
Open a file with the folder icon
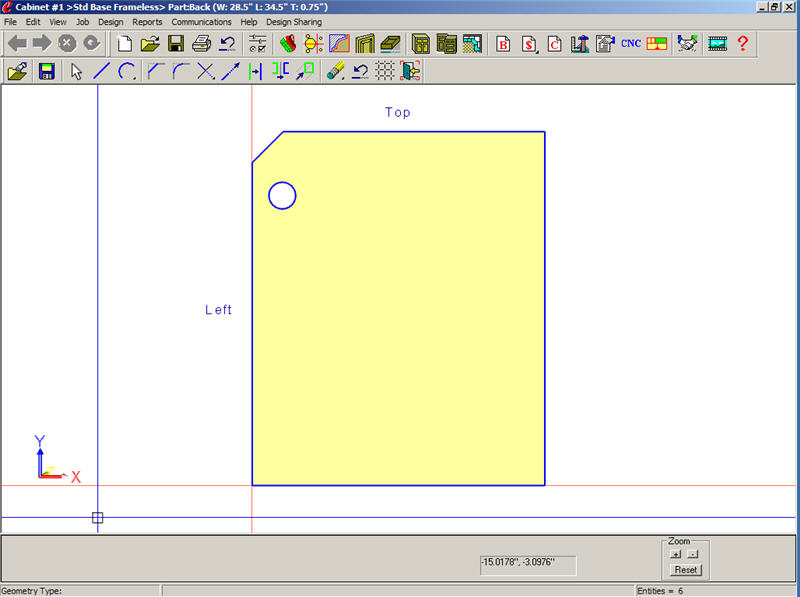pyautogui.click(x=150, y=43)
